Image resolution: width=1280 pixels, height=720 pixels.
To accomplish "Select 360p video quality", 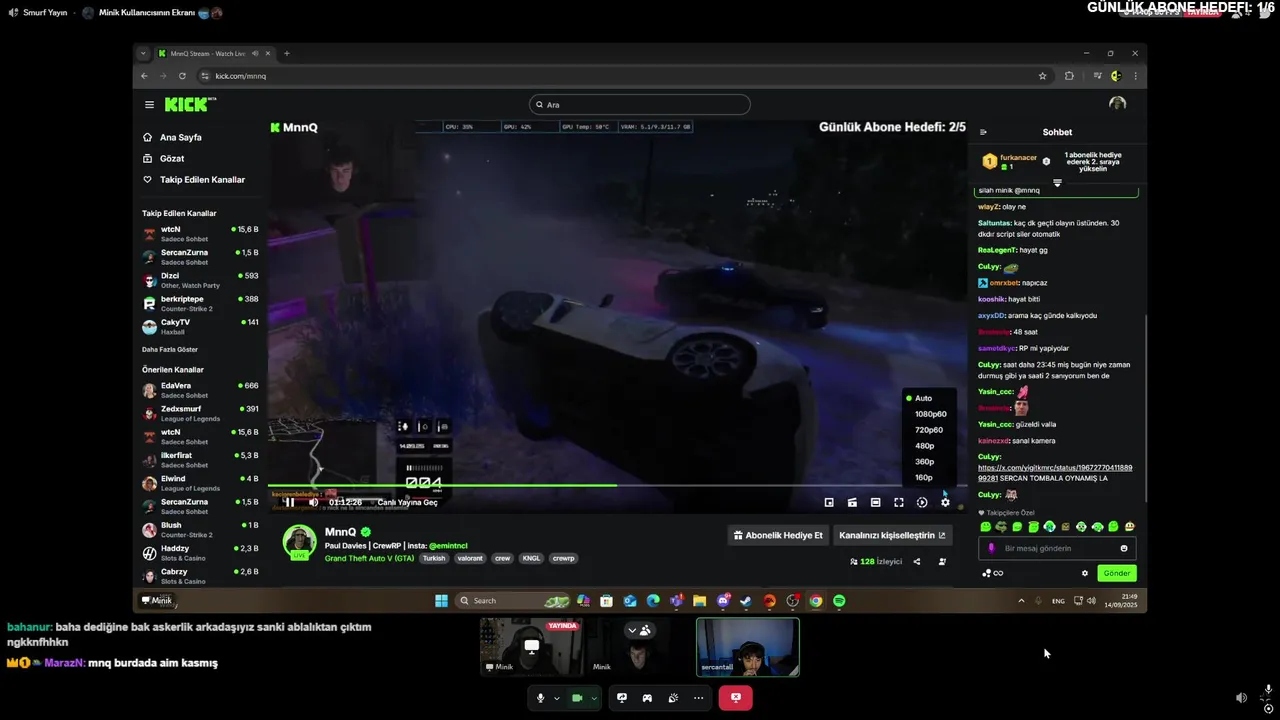I will pos(925,462).
